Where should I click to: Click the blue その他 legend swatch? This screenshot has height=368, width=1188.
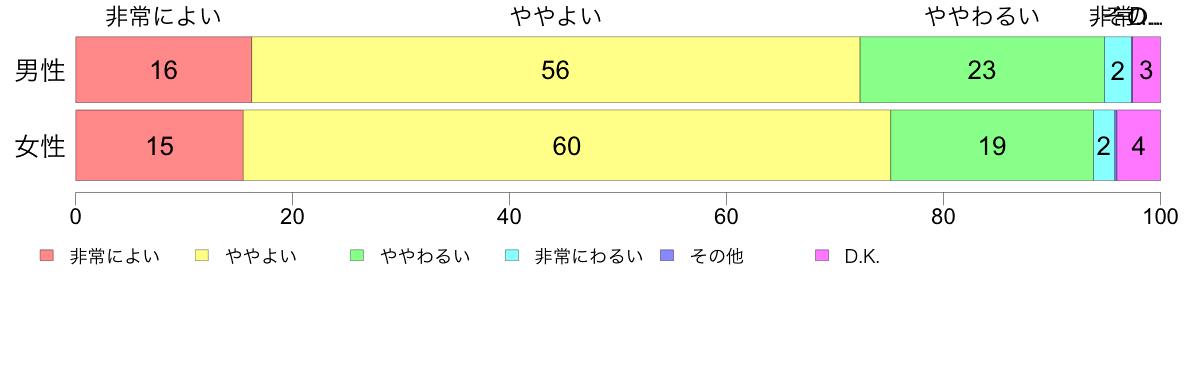click(x=667, y=256)
